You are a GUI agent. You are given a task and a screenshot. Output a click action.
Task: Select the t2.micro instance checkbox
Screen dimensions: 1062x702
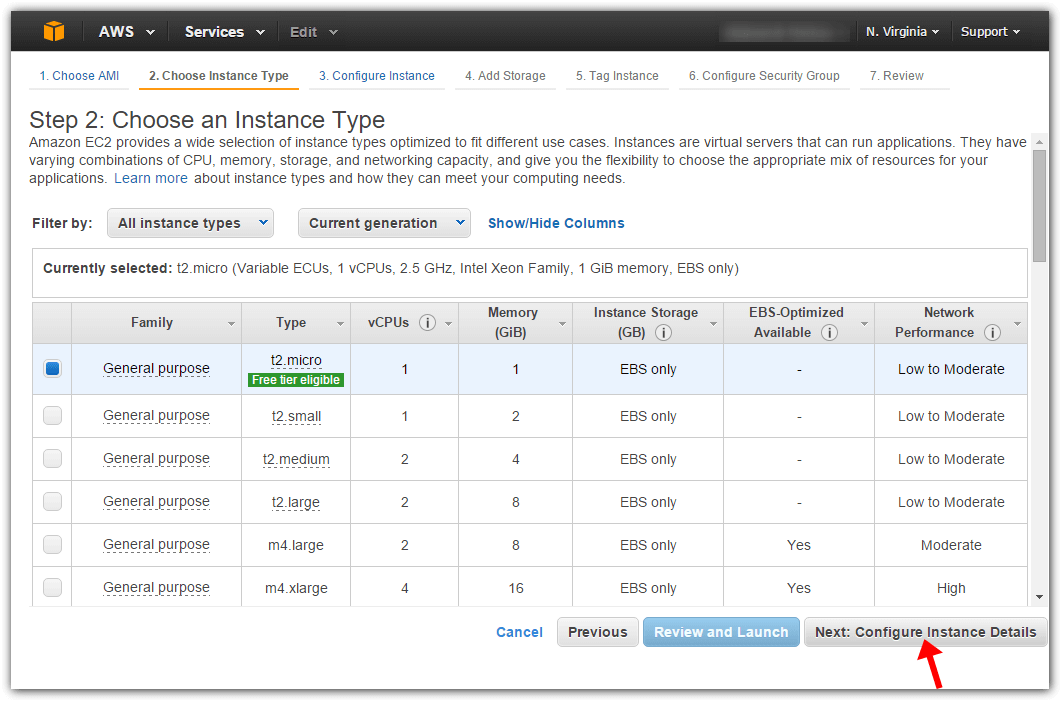tap(52, 369)
